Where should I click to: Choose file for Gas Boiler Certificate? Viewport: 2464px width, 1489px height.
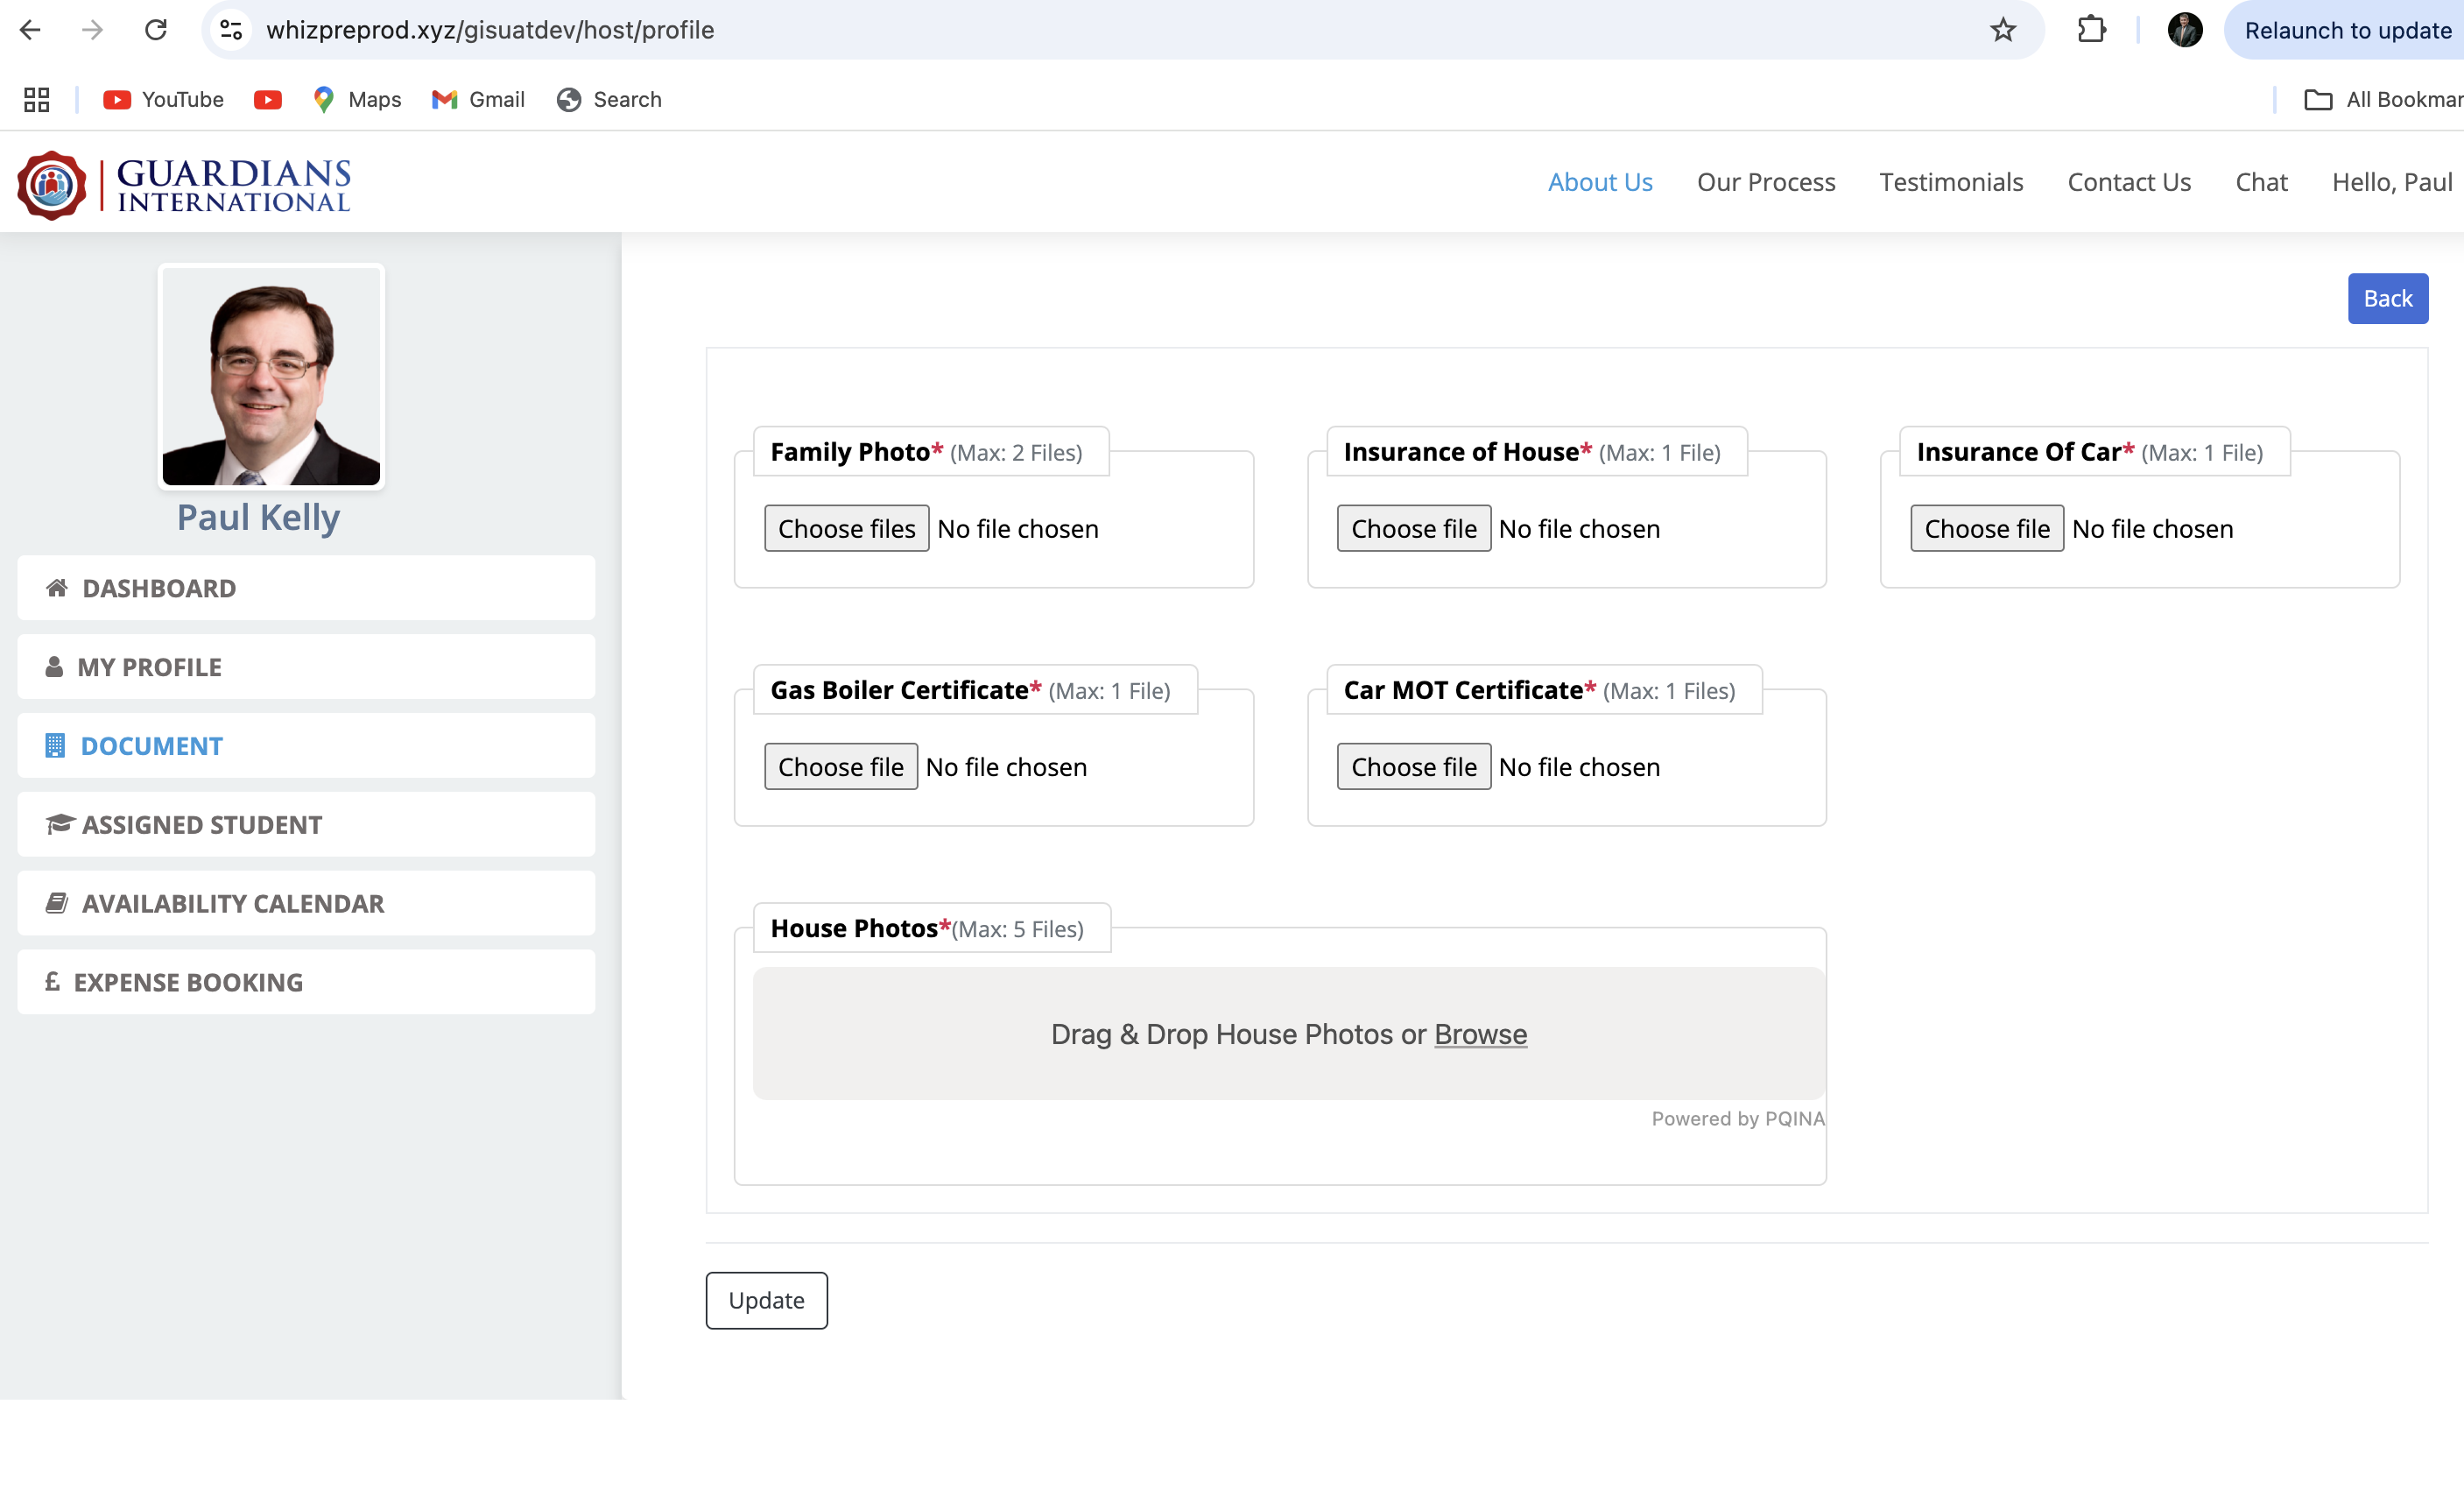[x=840, y=767]
